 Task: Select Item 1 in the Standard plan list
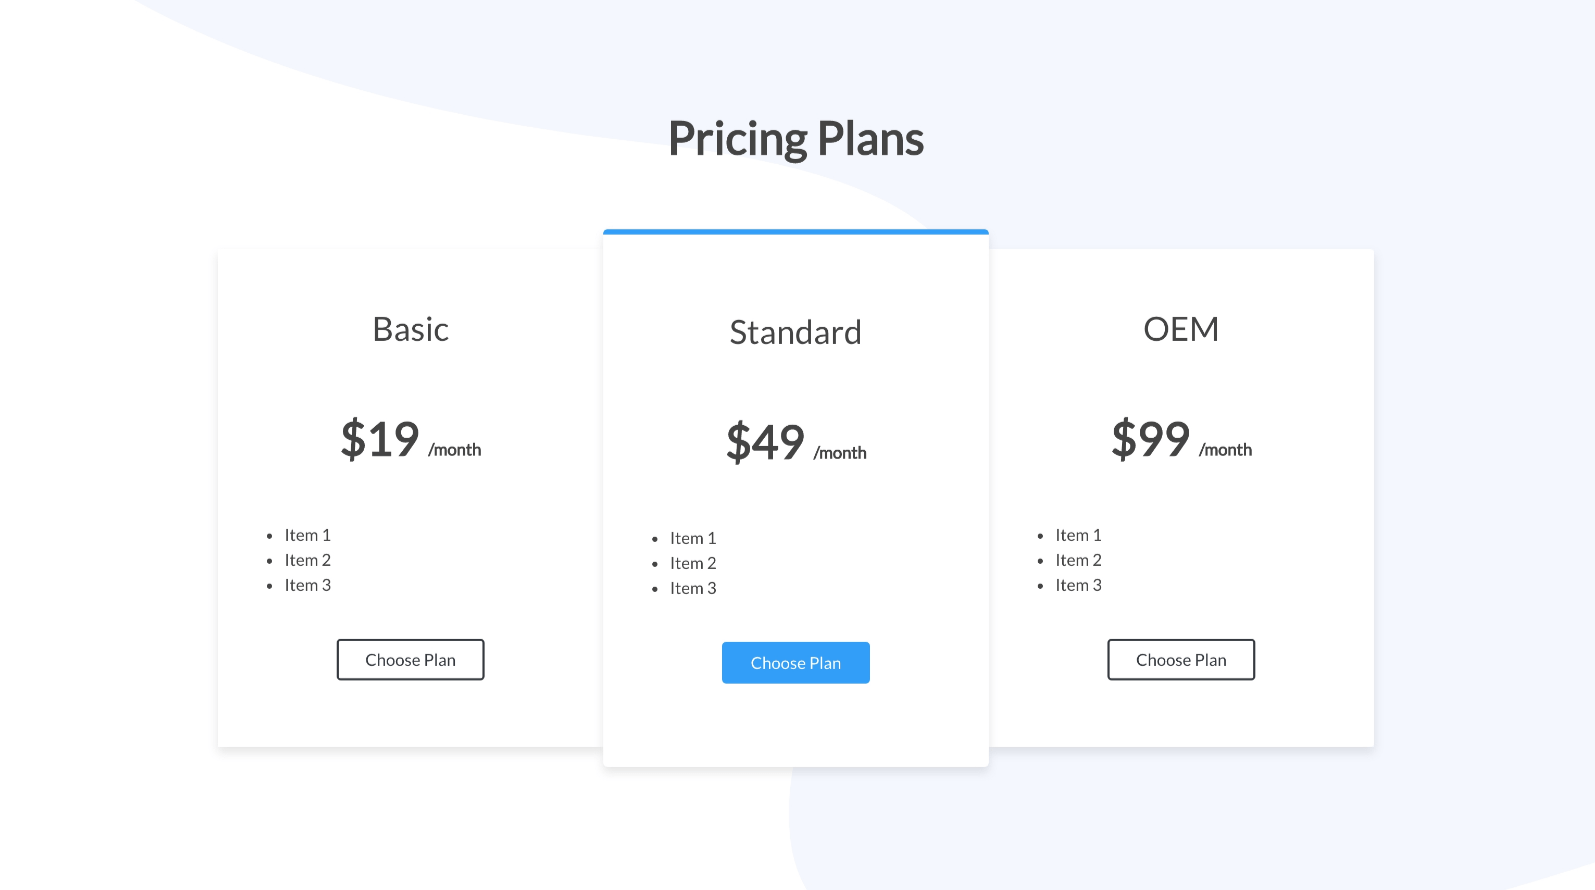coord(693,538)
